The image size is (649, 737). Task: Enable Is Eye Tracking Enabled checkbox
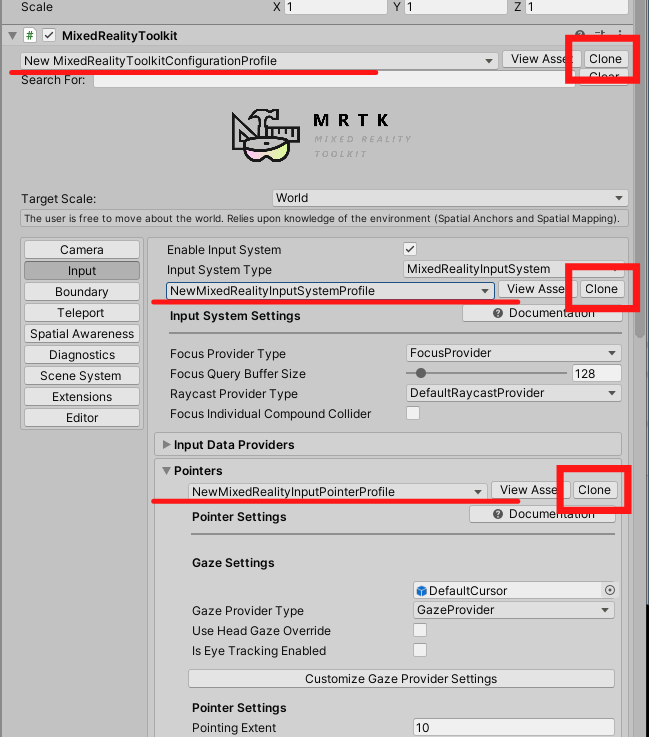(x=420, y=650)
